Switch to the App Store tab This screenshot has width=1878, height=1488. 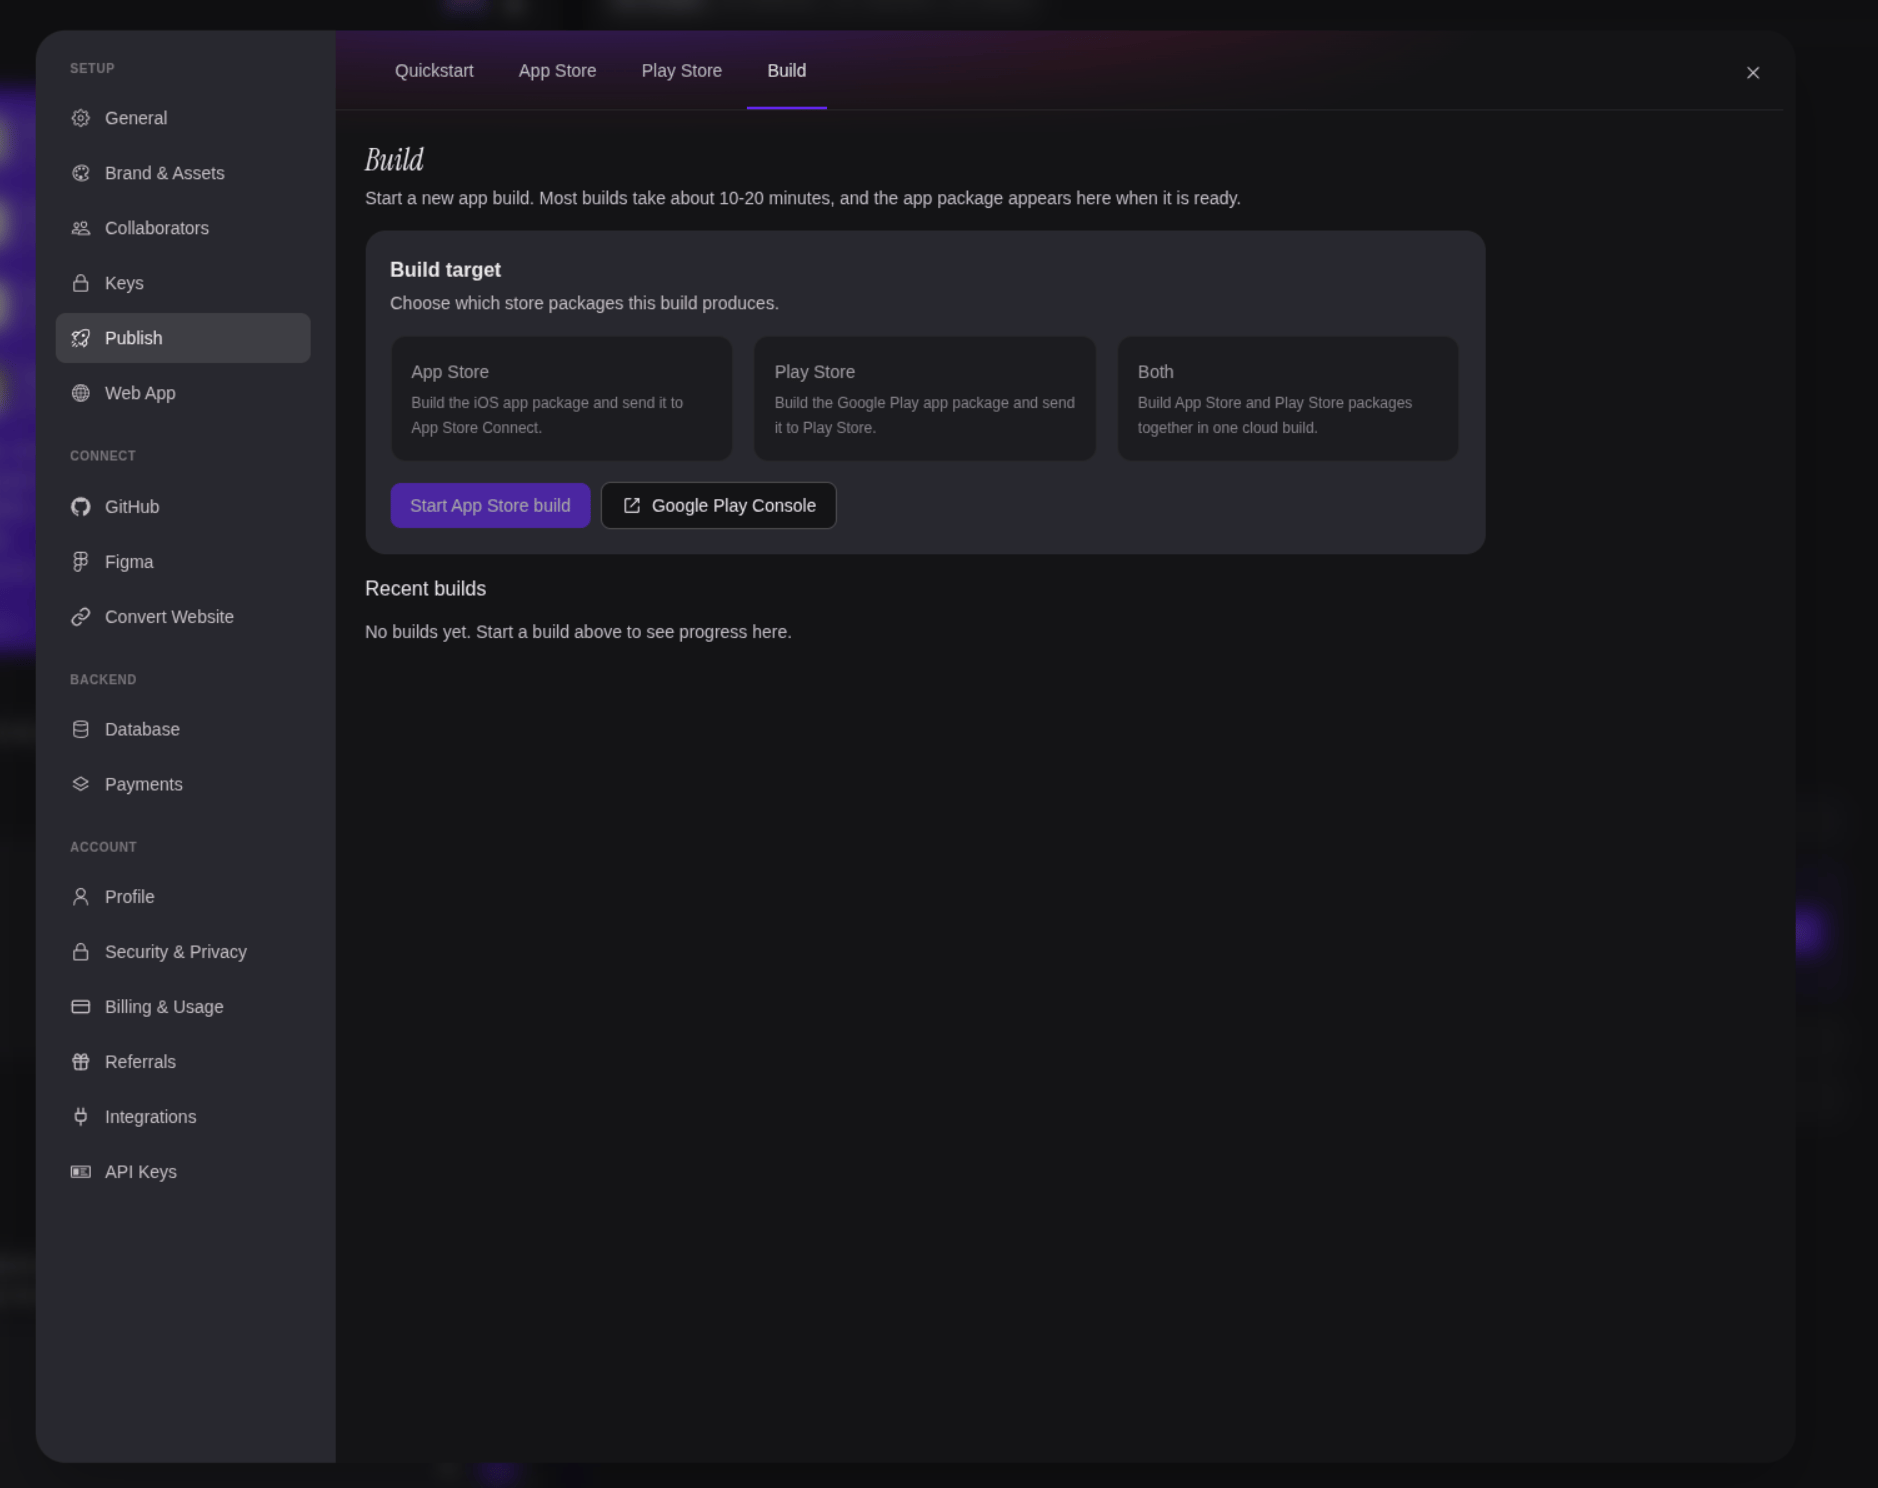pyautogui.click(x=557, y=71)
